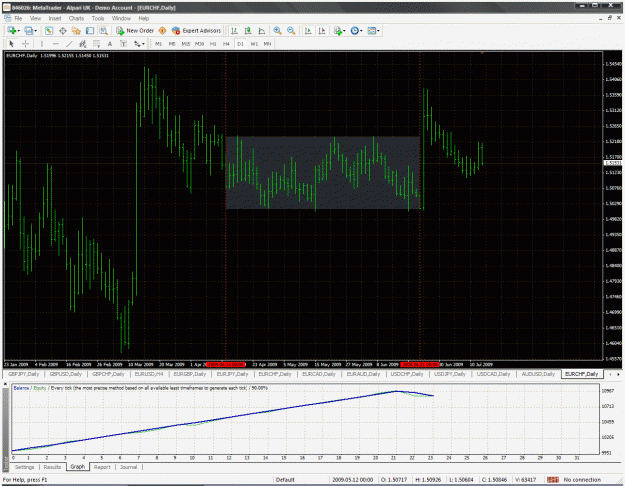Switch timeframe to H4
The height and width of the screenshot is (486, 625).
tap(226, 44)
